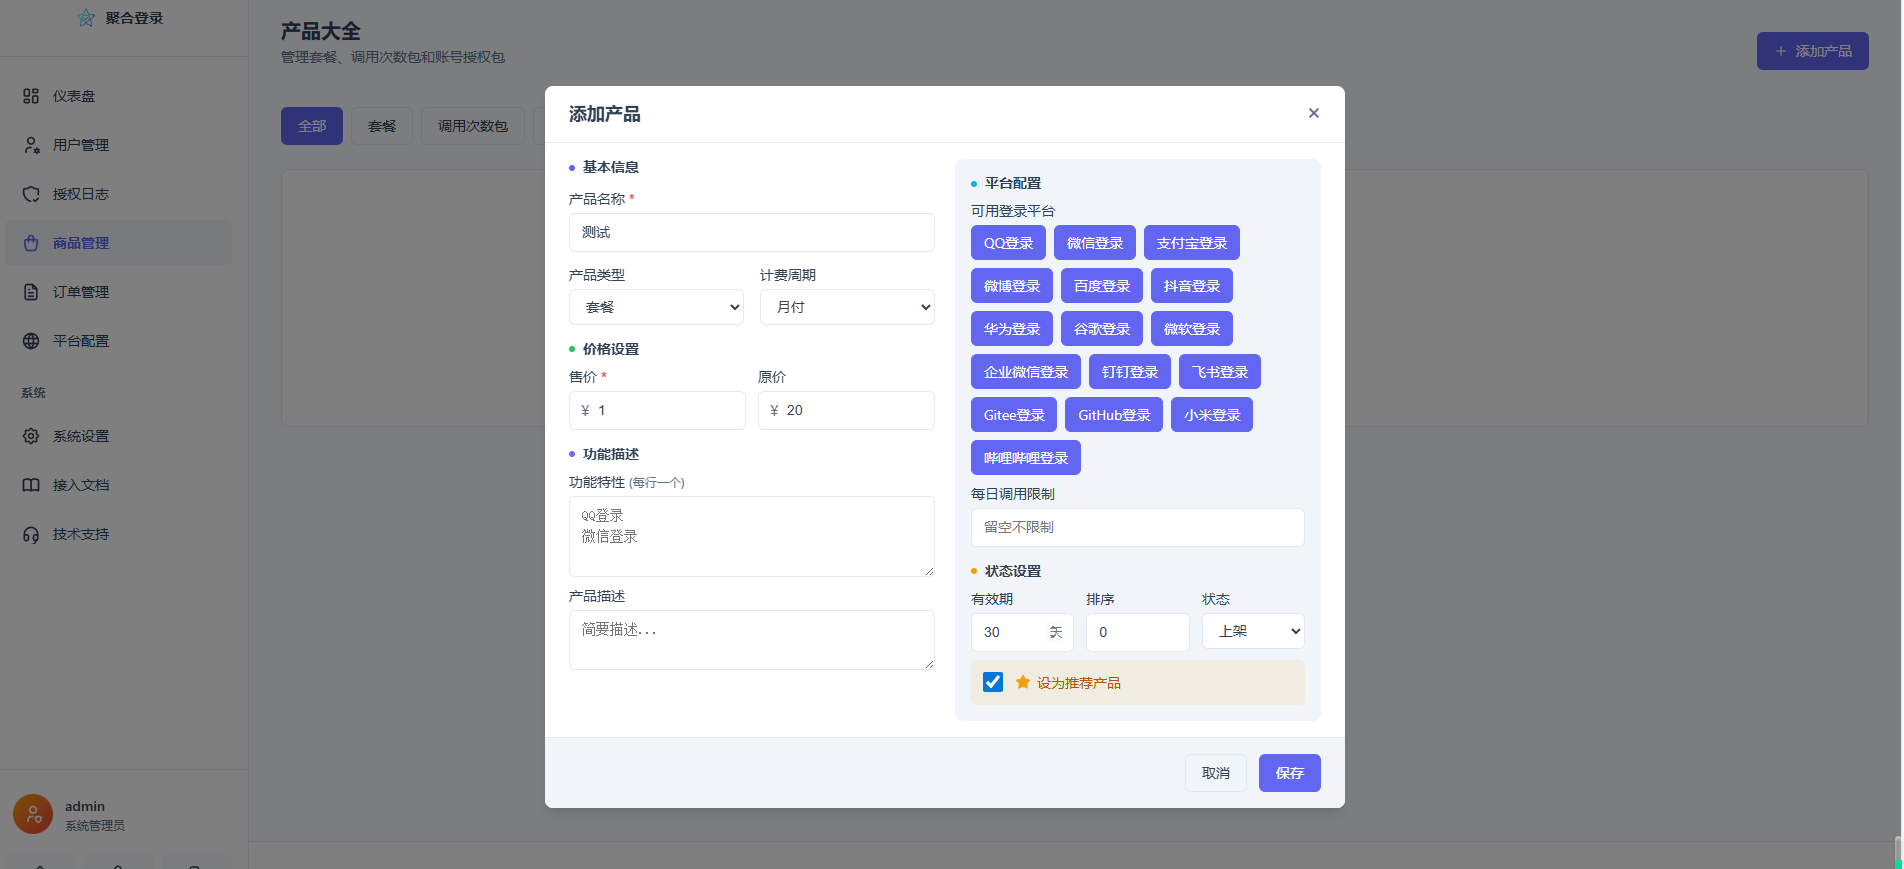
Task: Open the 计费周期 dropdown showing 月付
Action: click(x=847, y=307)
